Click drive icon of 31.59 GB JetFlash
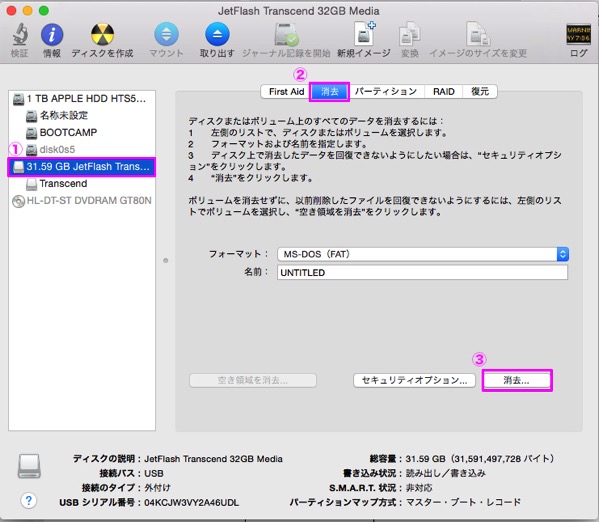 click(x=18, y=167)
